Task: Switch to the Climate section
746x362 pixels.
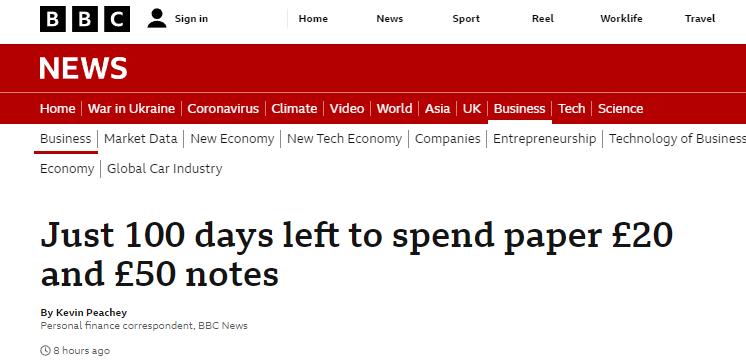Action: pyautogui.click(x=294, y=108)
